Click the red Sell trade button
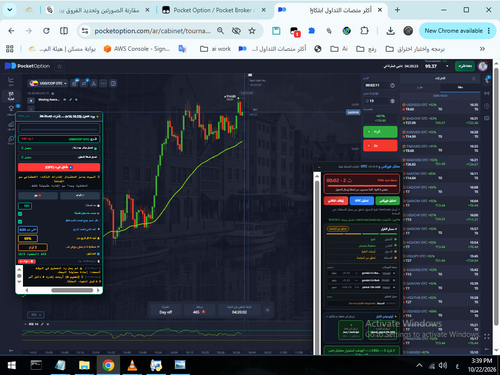Screen dimensions: 500x375 [380, 146]
